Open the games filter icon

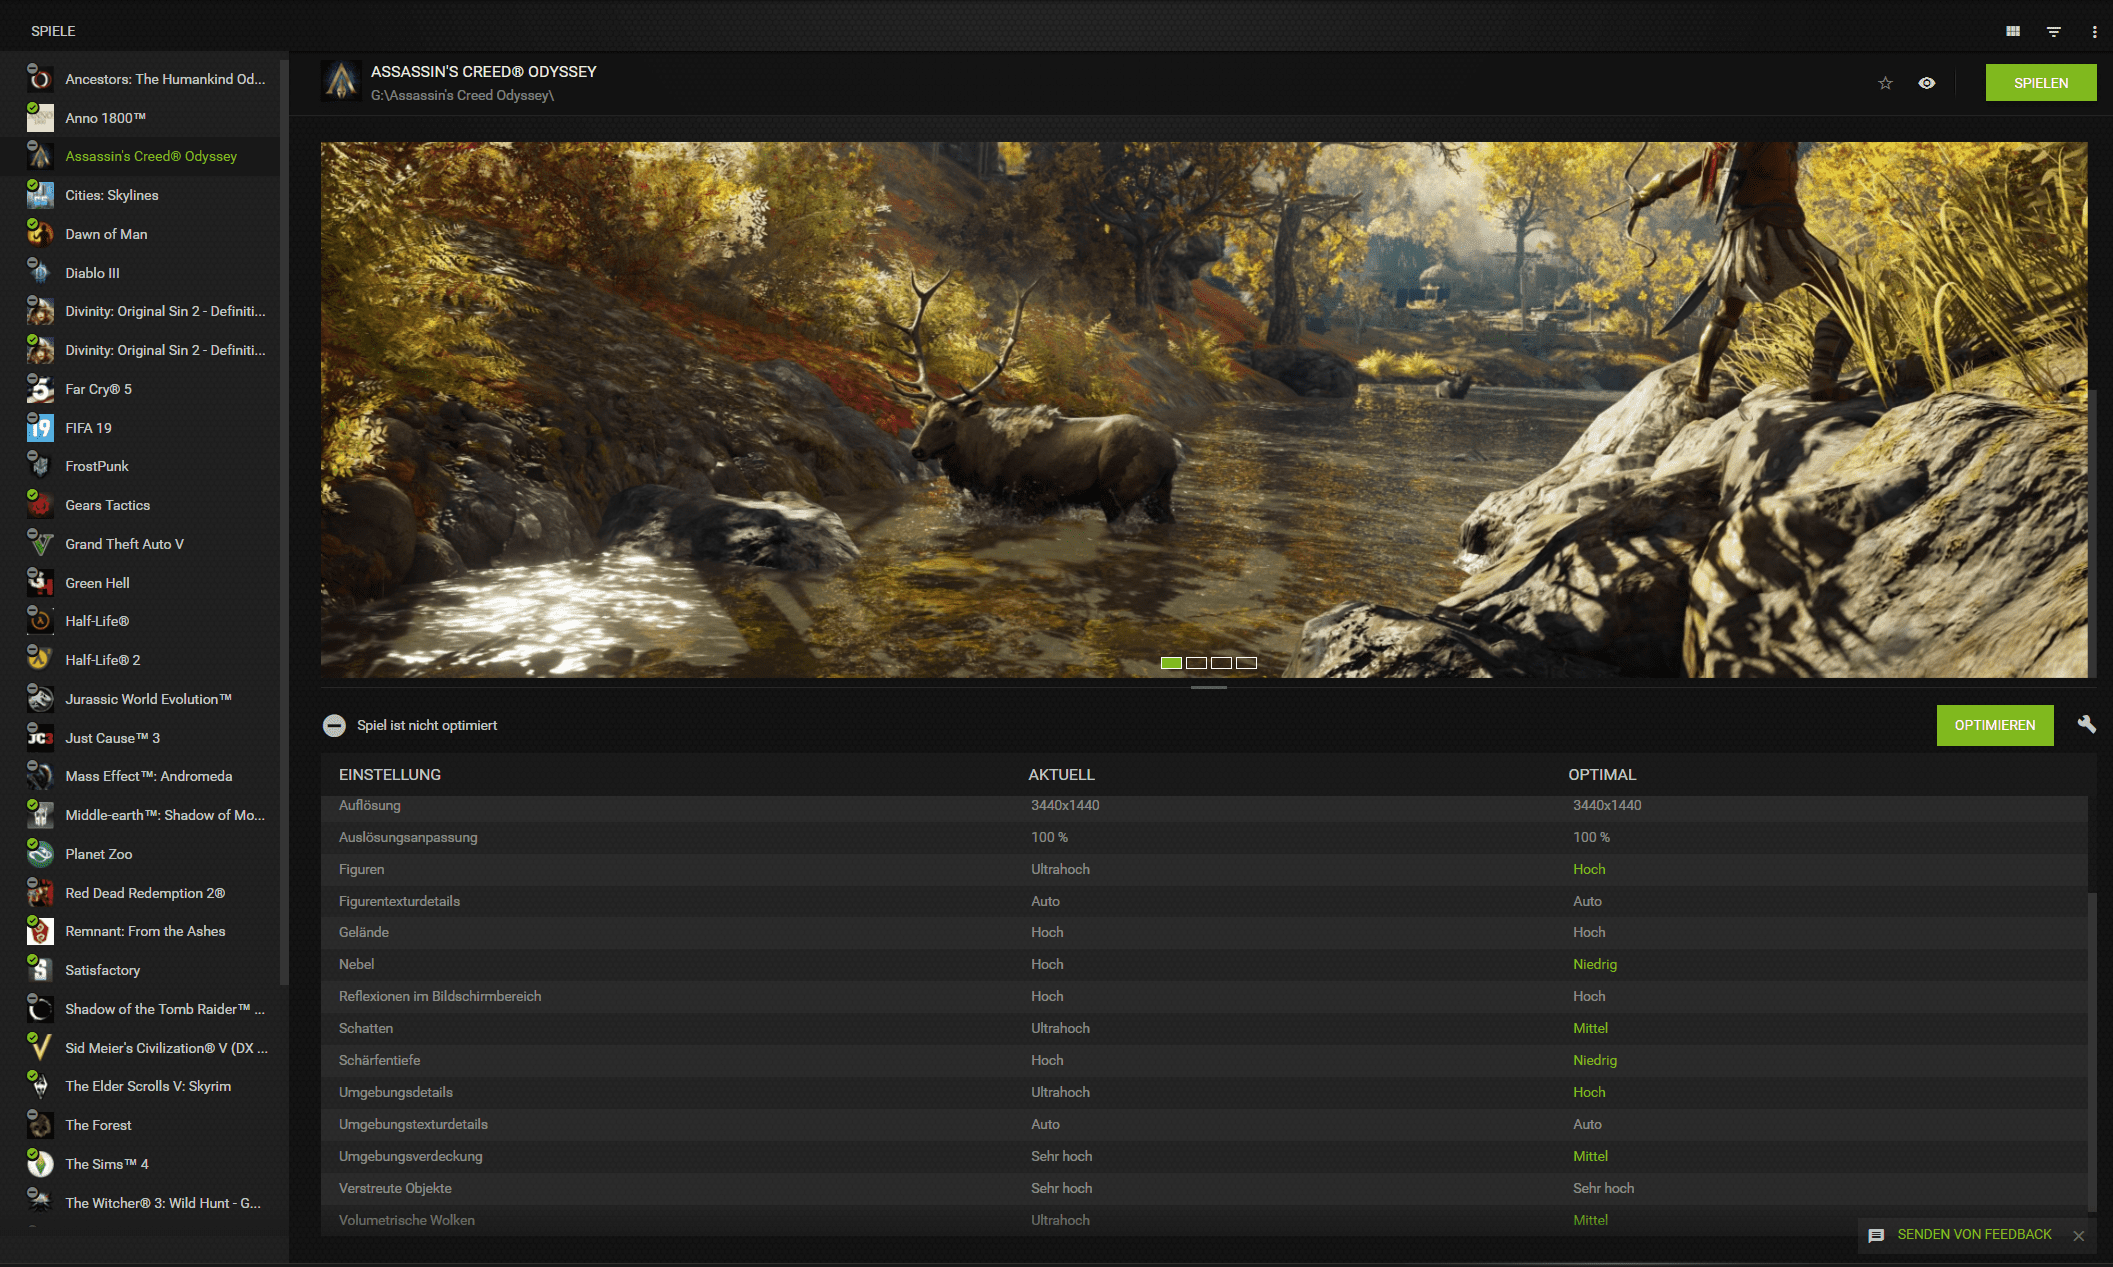2053,31
